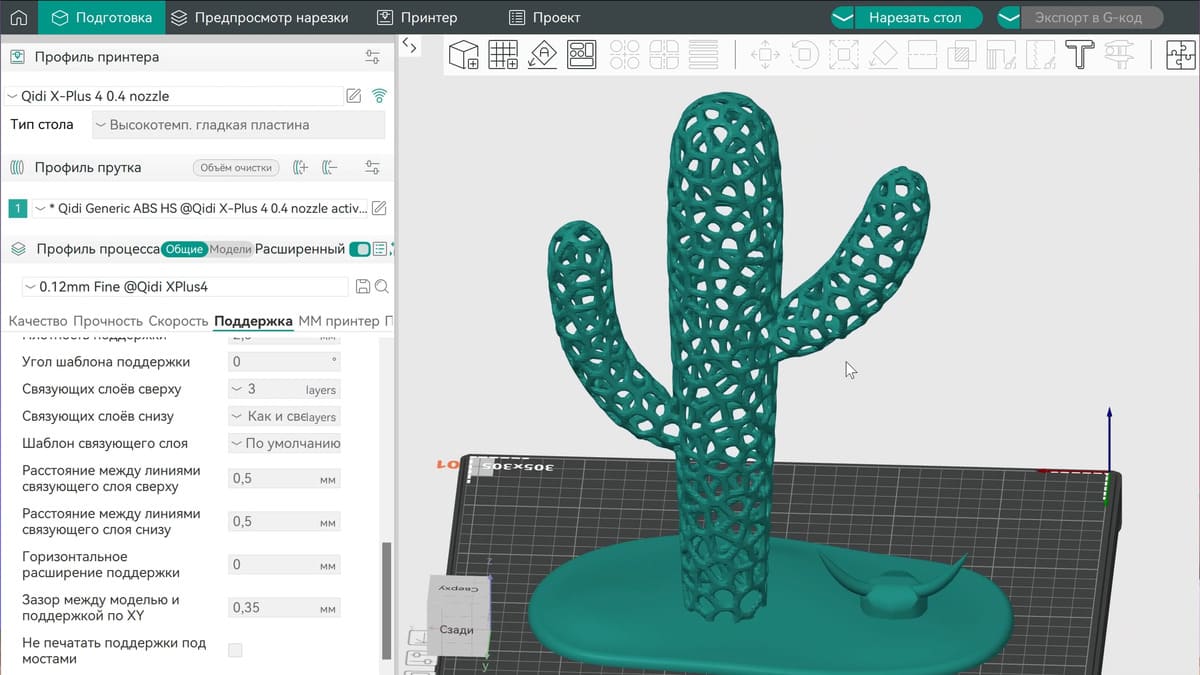Image resolution: width=1200 pixels, height=675 pixels.
Task: Click the Add model cube icon
Action: point(463,54)
